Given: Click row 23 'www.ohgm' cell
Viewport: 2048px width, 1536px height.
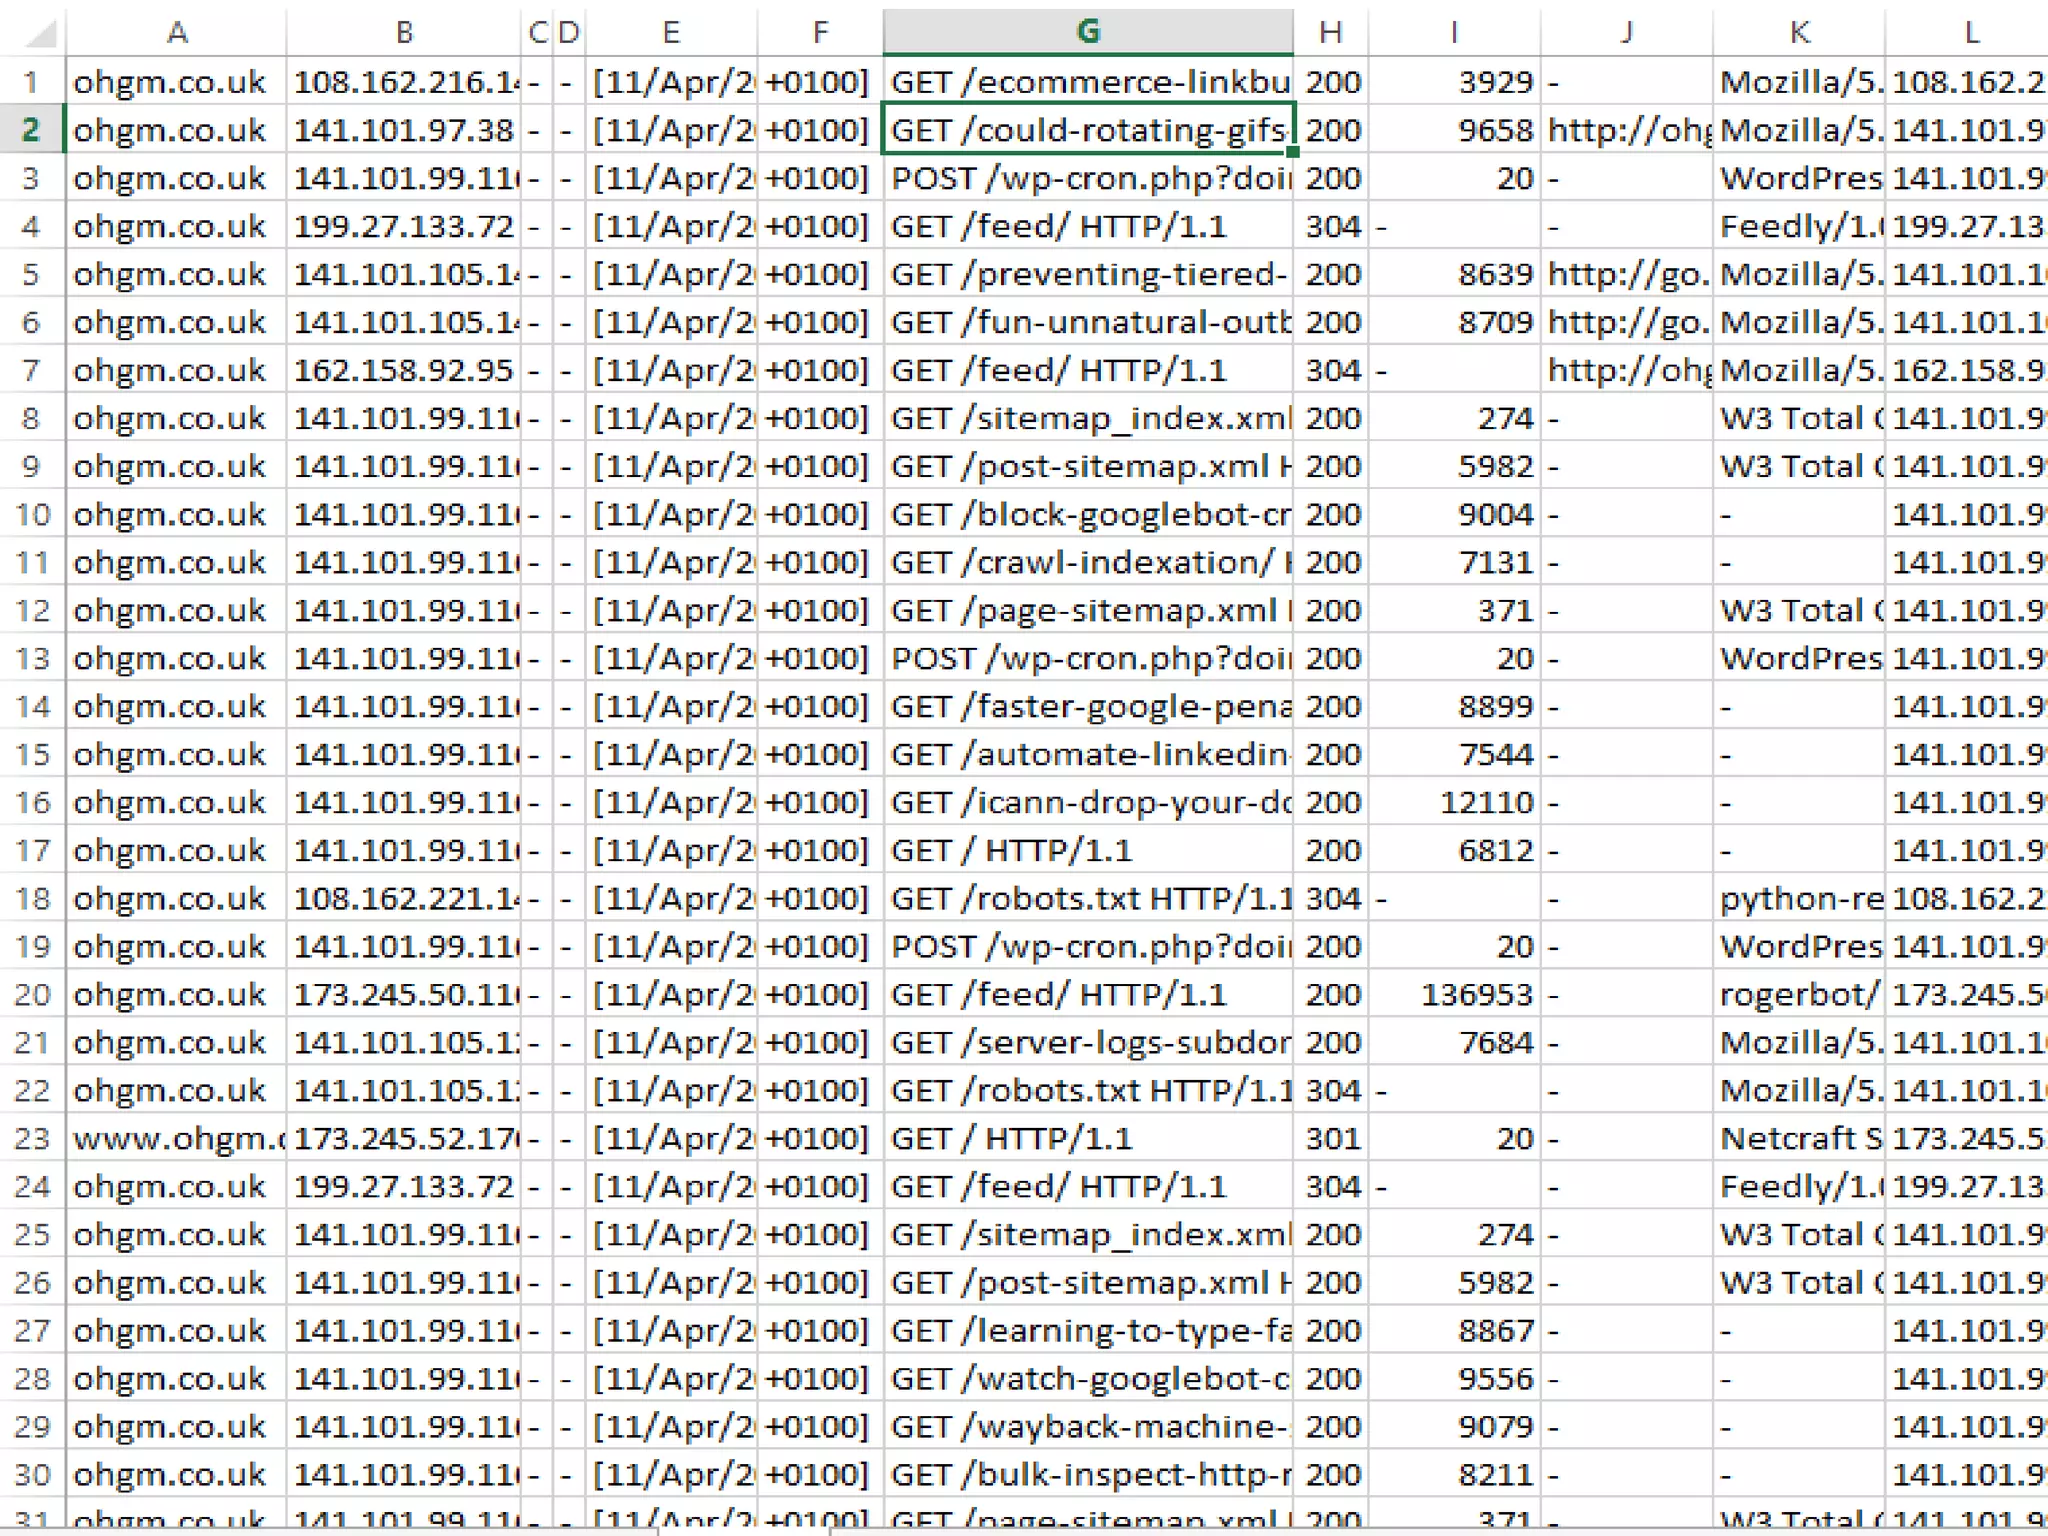Looking at the screenshot, I should coord(176,1138).
